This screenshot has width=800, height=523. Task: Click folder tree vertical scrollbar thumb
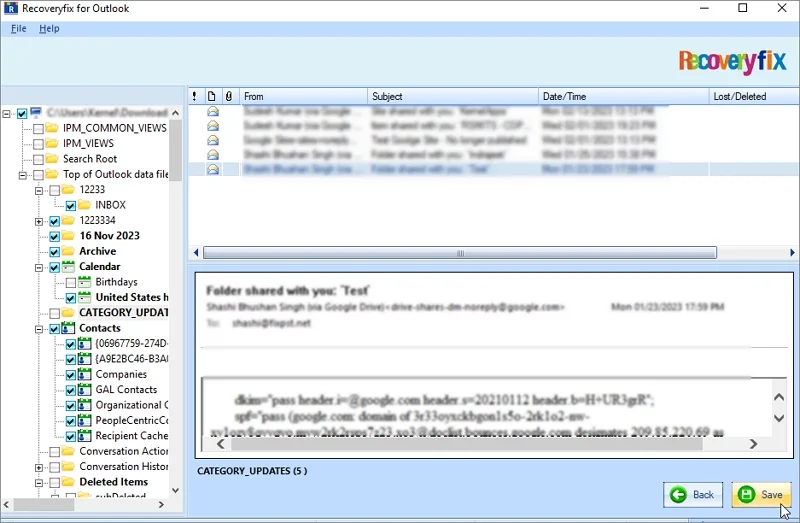(176, 151)
